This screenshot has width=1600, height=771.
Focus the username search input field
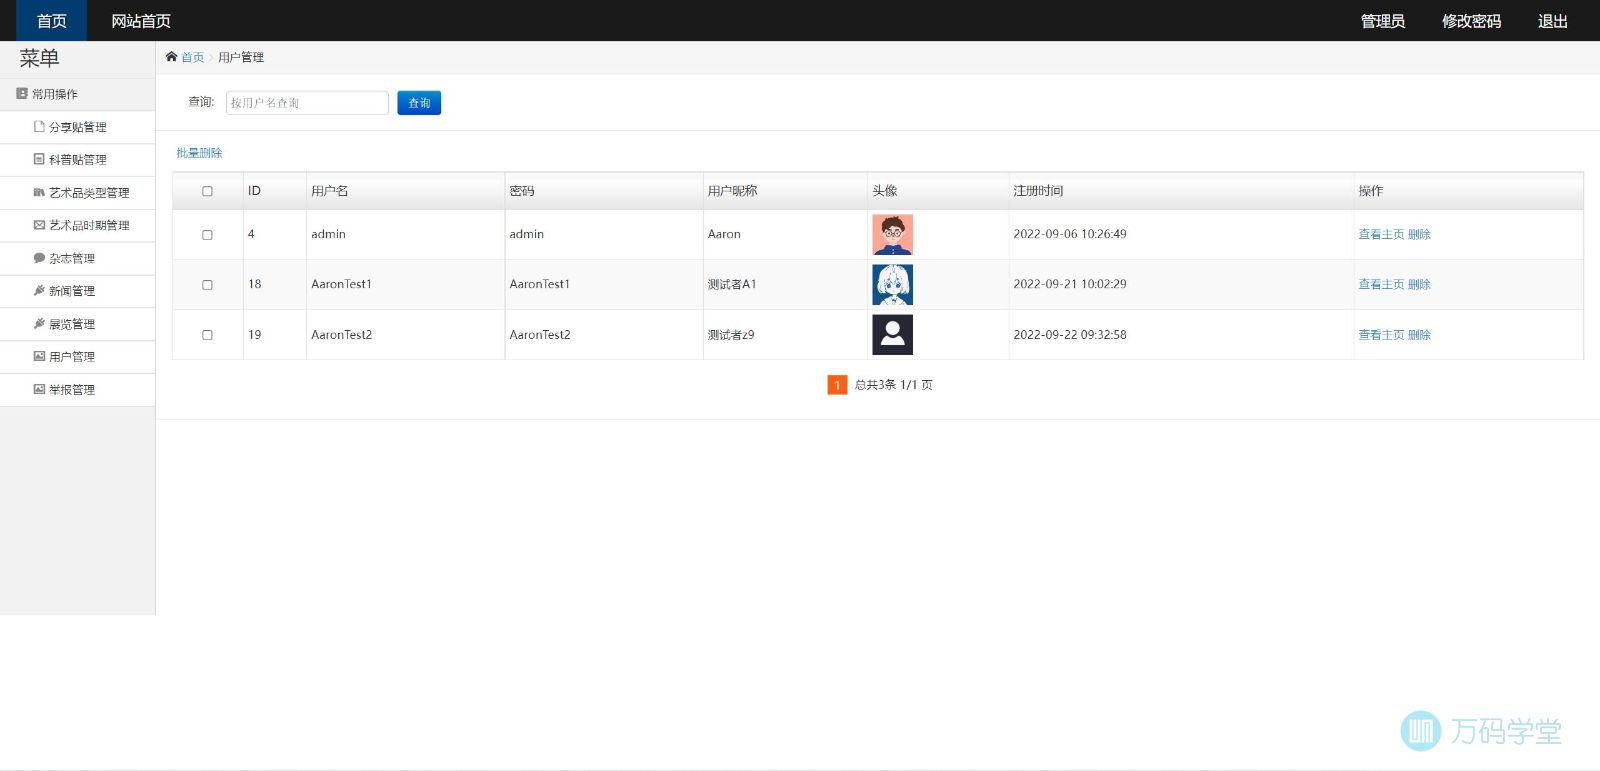(307, 103)
